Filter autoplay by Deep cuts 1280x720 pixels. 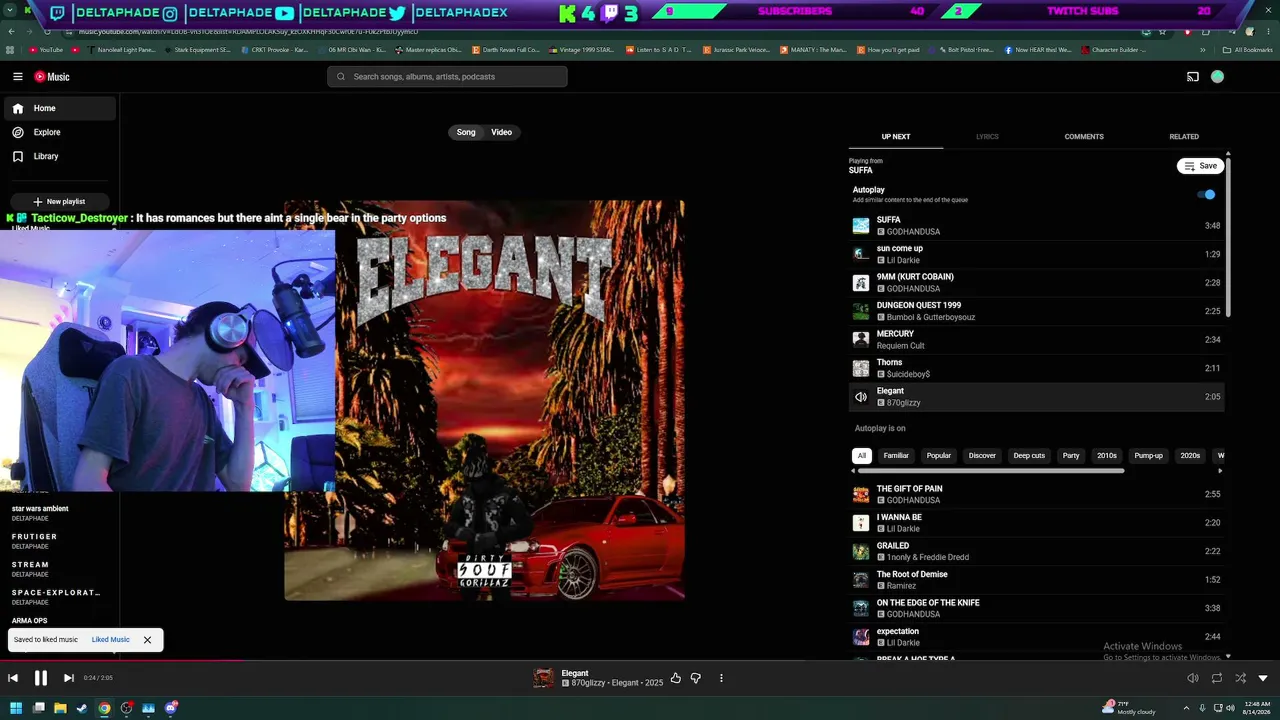[x=1029, y=456]
